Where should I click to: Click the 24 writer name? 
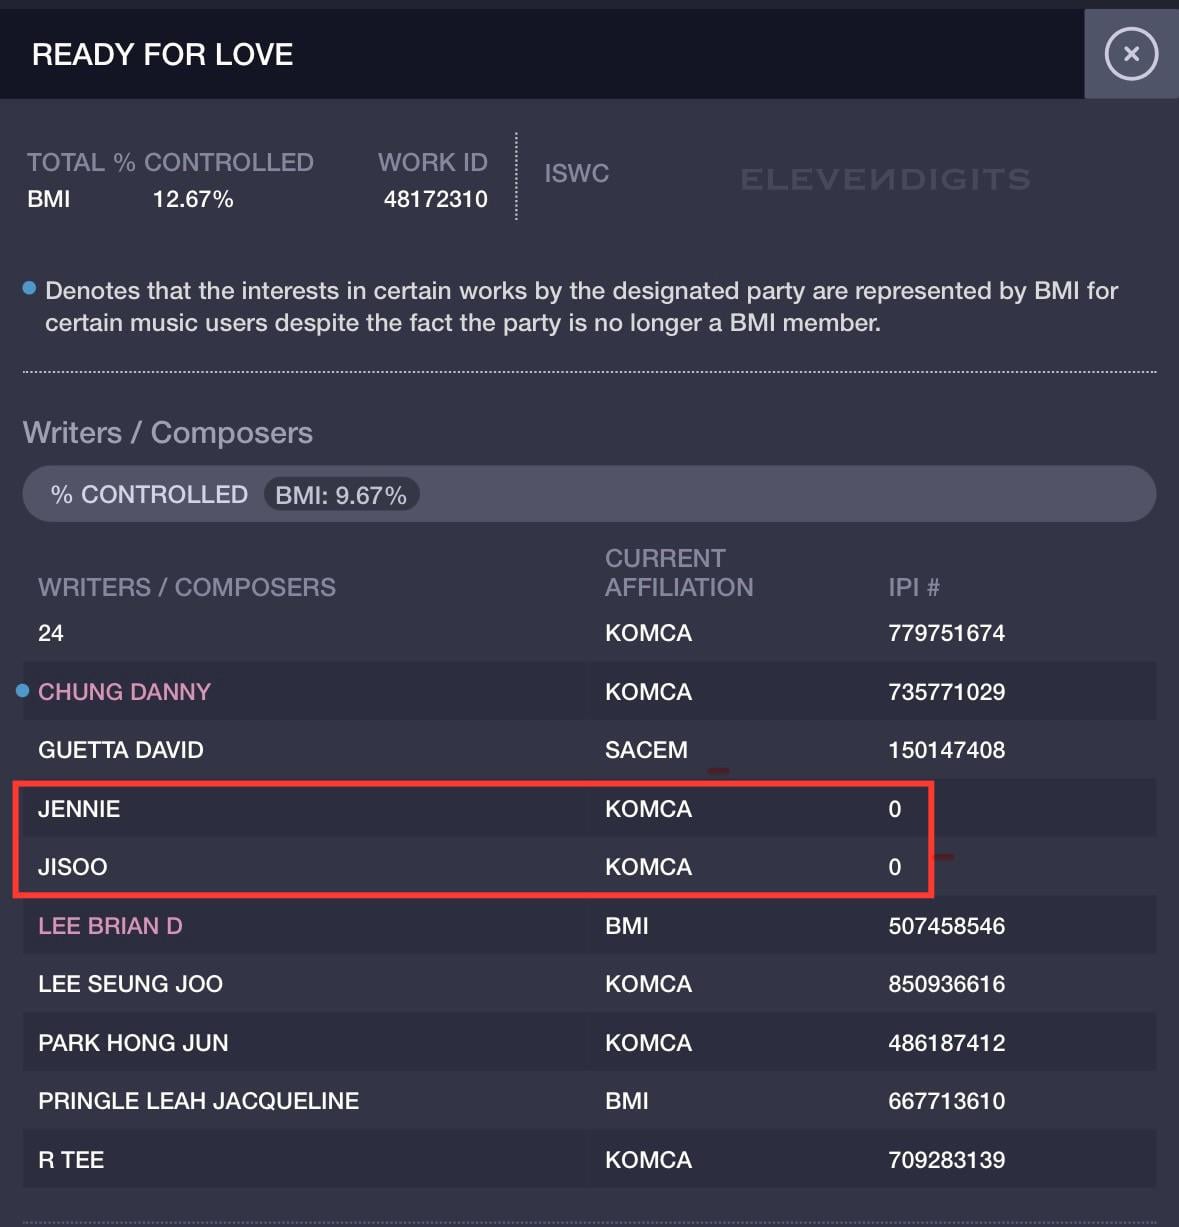[x=51, y=633]
